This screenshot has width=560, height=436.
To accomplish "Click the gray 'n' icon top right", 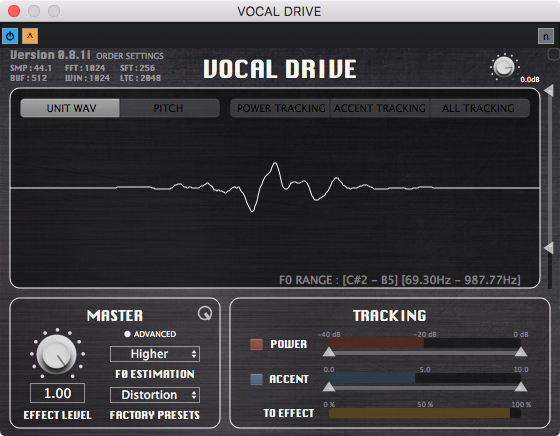I will [x=546, y=36].
